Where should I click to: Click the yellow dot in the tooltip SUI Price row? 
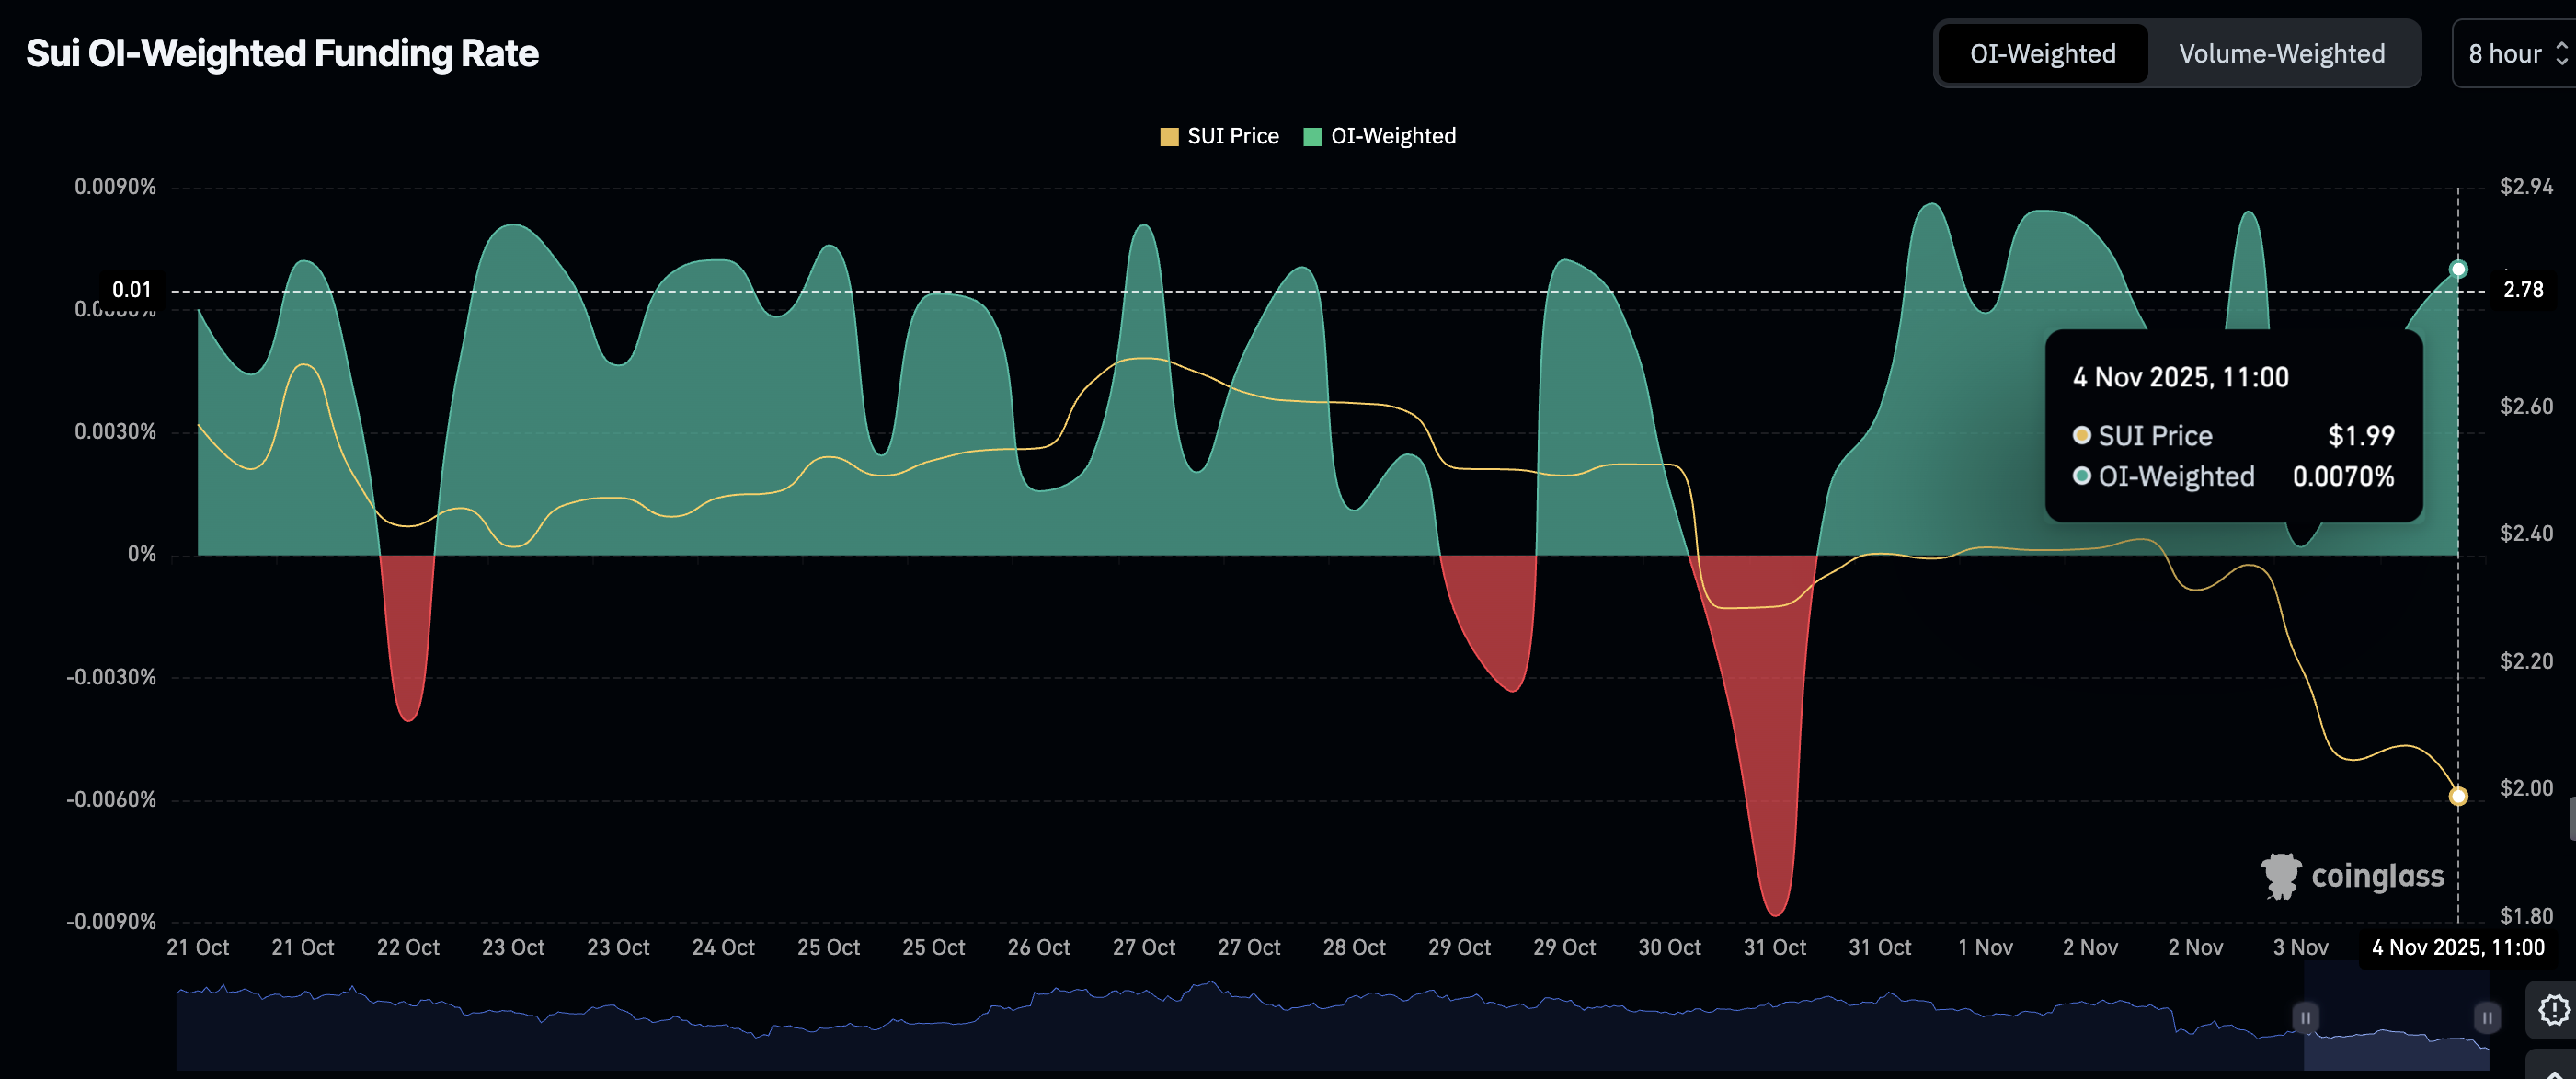tap(2082, 435)
